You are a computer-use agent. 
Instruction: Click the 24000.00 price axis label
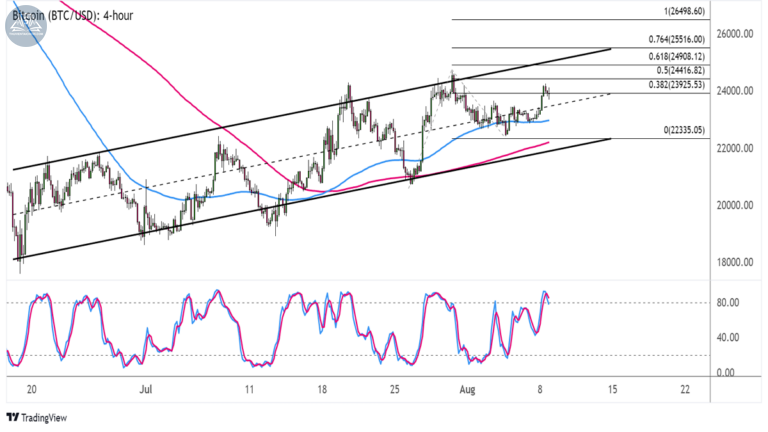coord(735,91)
